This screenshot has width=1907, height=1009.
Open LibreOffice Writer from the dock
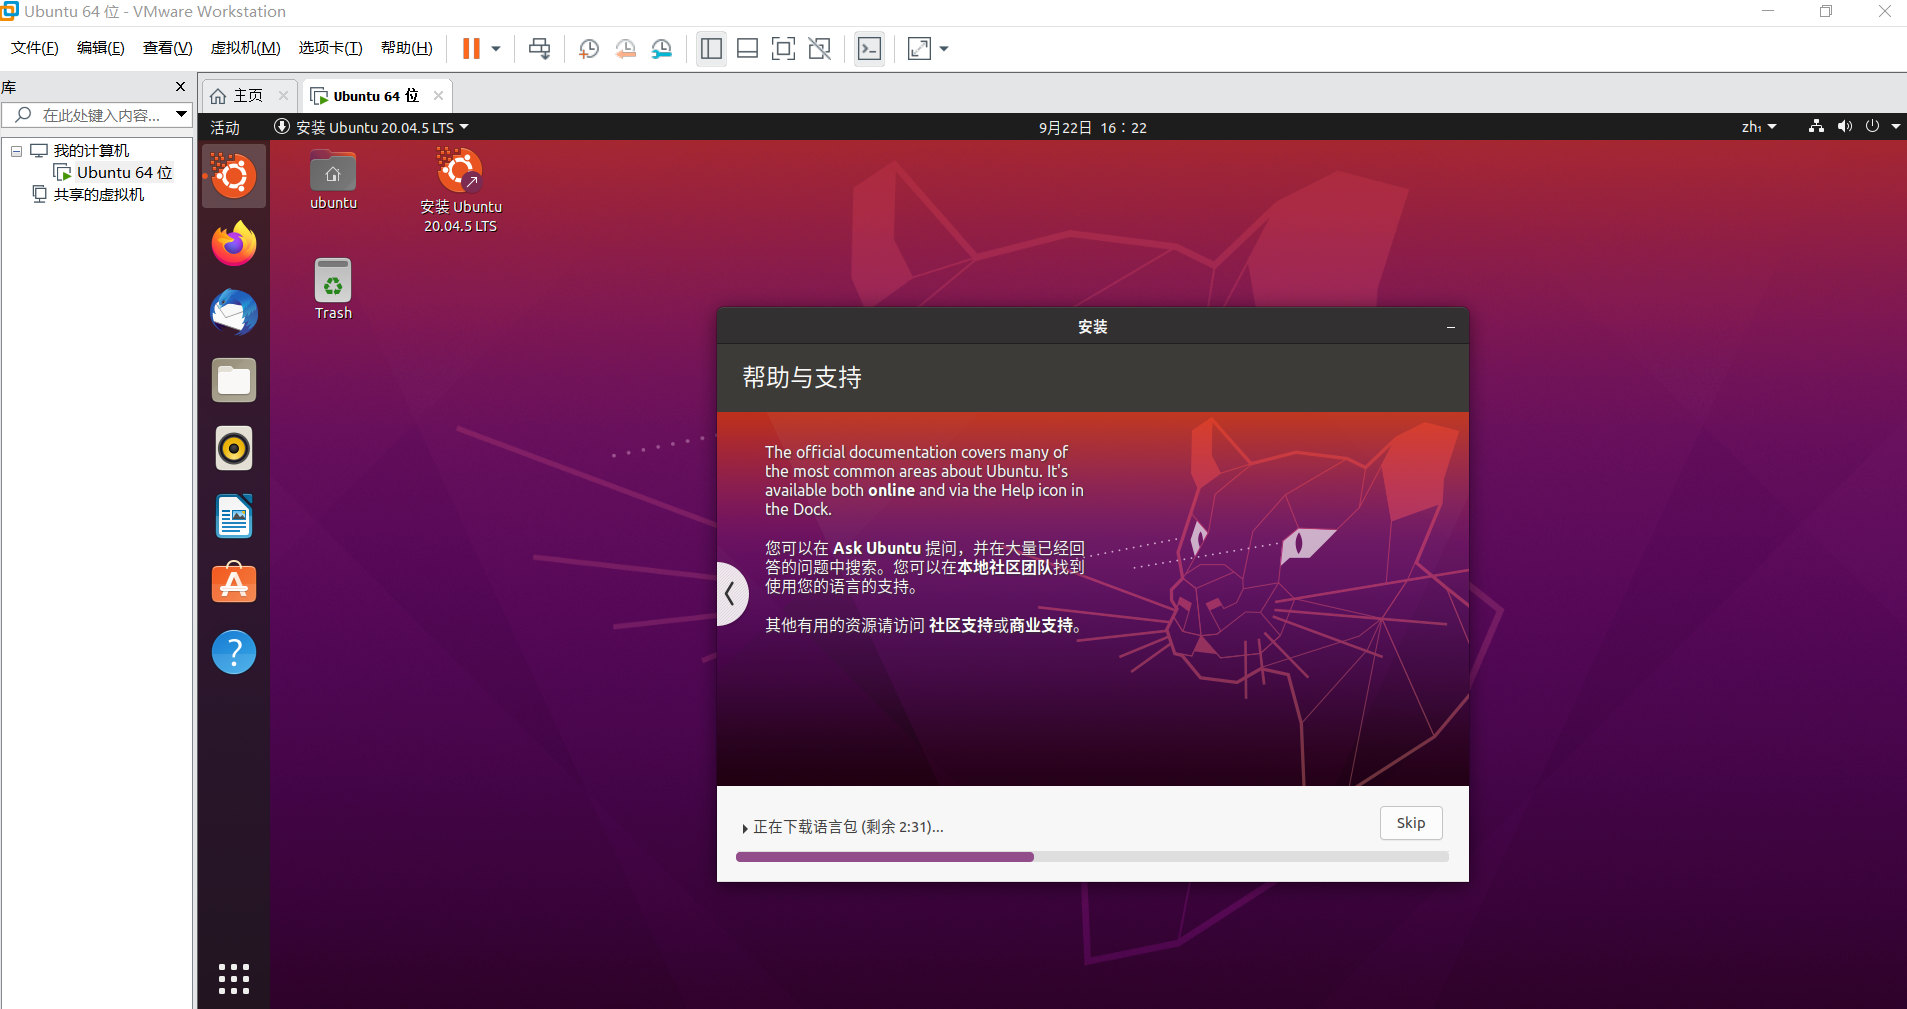click(234, 517)
